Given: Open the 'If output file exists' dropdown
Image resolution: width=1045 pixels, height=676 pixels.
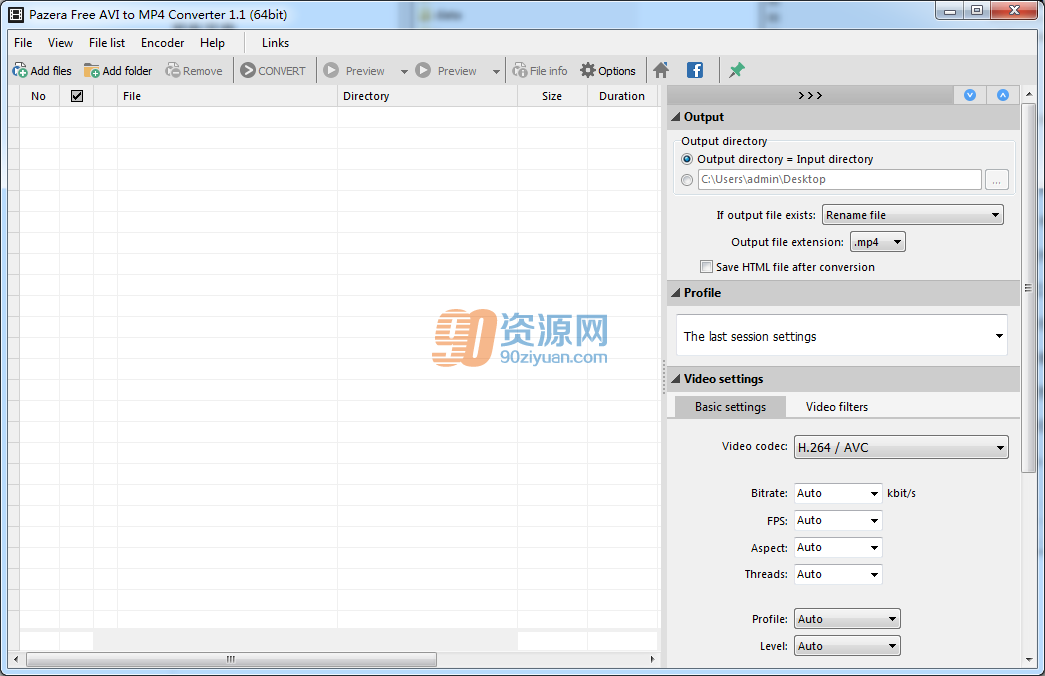Looking at the screenshot, I should tap(912, 215).
